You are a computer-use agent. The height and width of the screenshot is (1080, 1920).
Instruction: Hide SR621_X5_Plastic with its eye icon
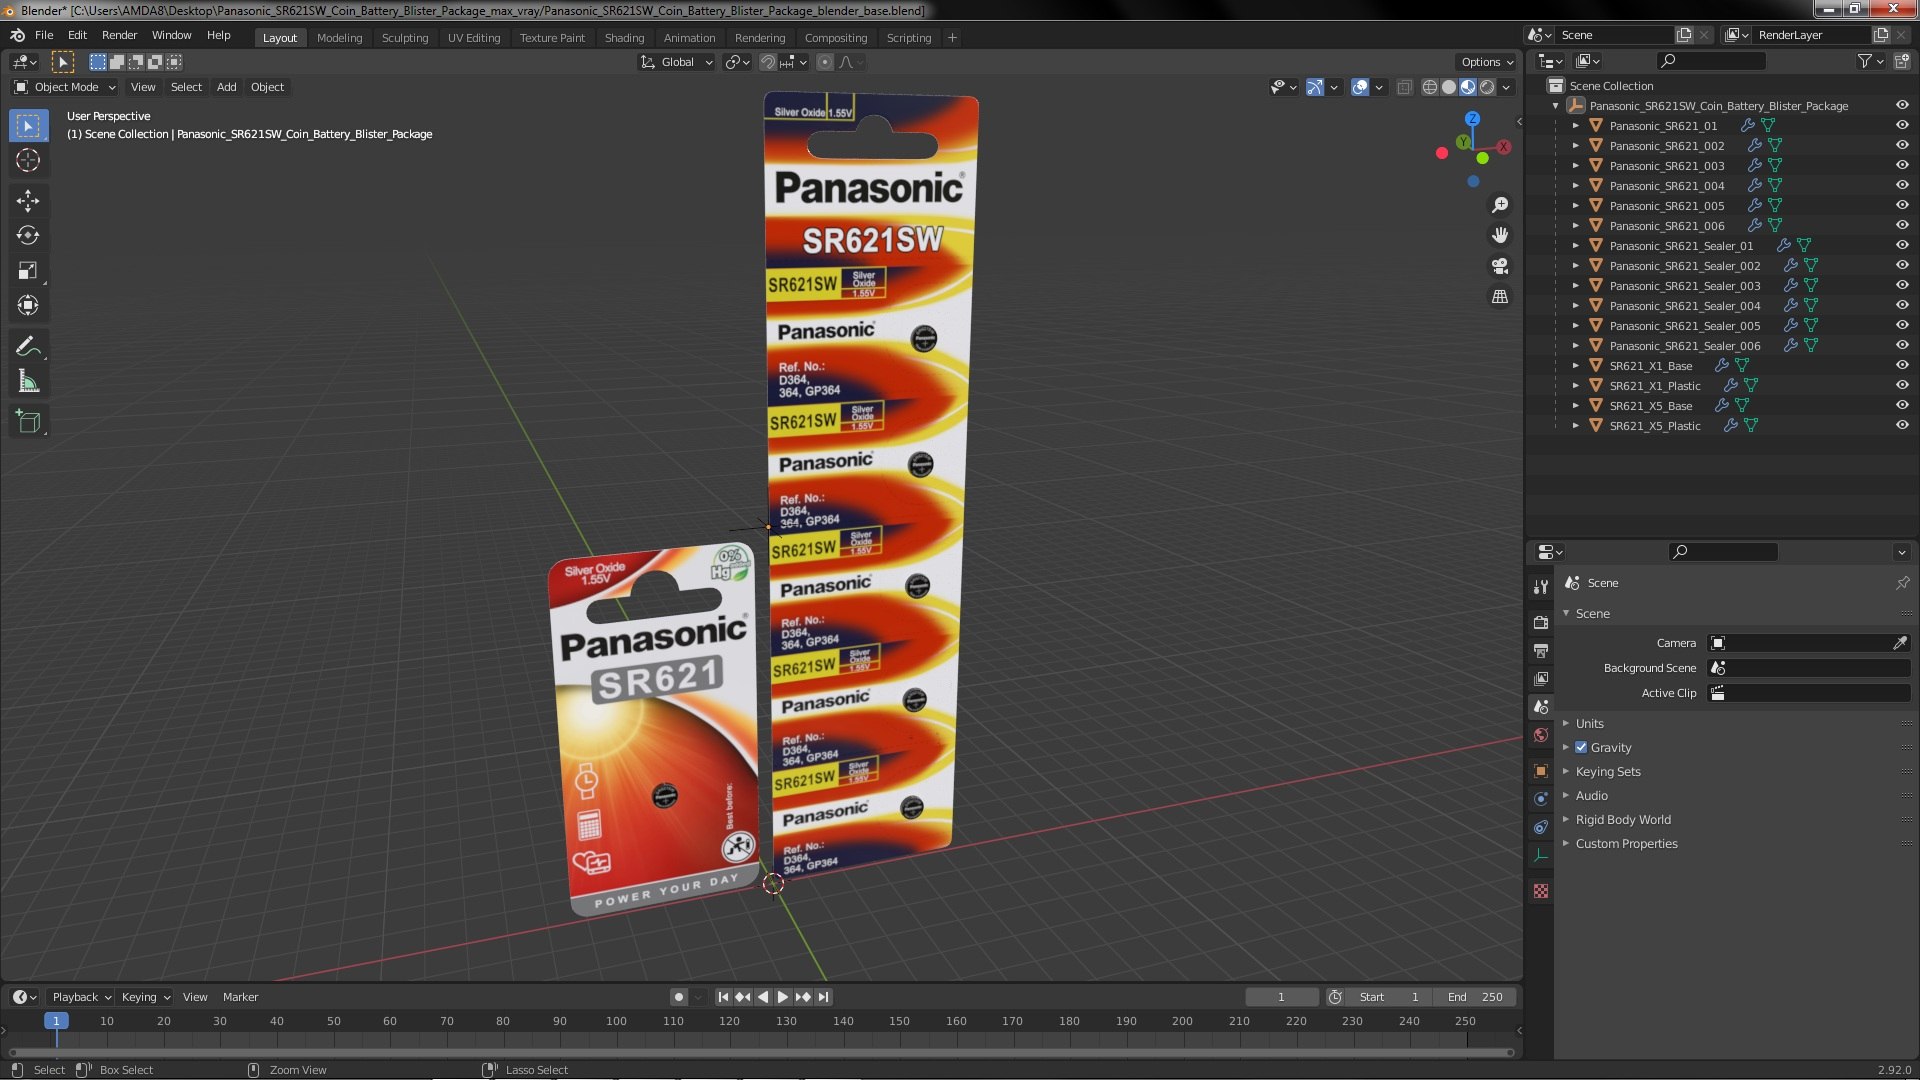[1902, 425]
